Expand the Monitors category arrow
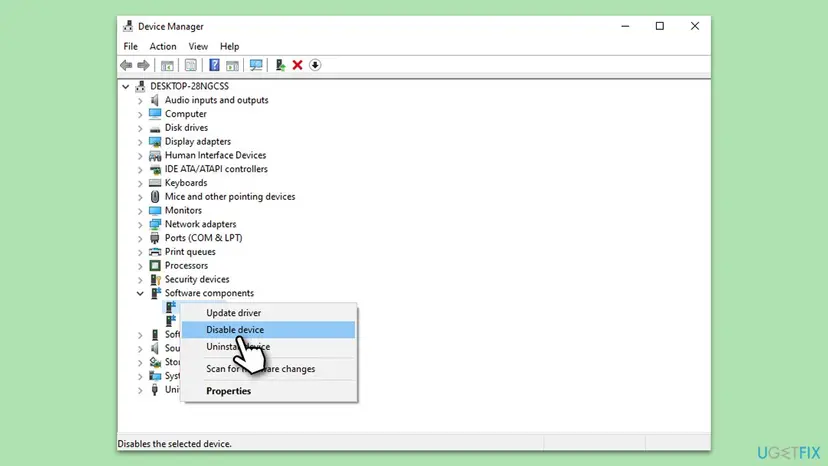Viewport: 828px width, 466px height. [x=140, y=210]
